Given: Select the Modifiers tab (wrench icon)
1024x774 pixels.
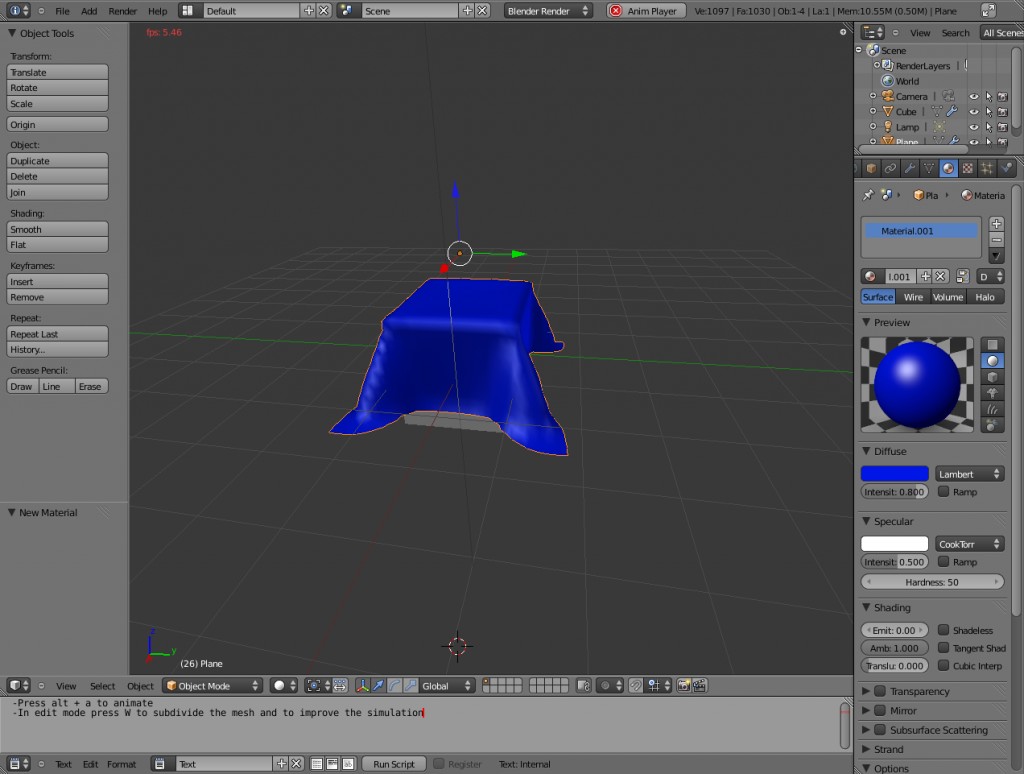Looking at the screenshot, I should 910,167.
